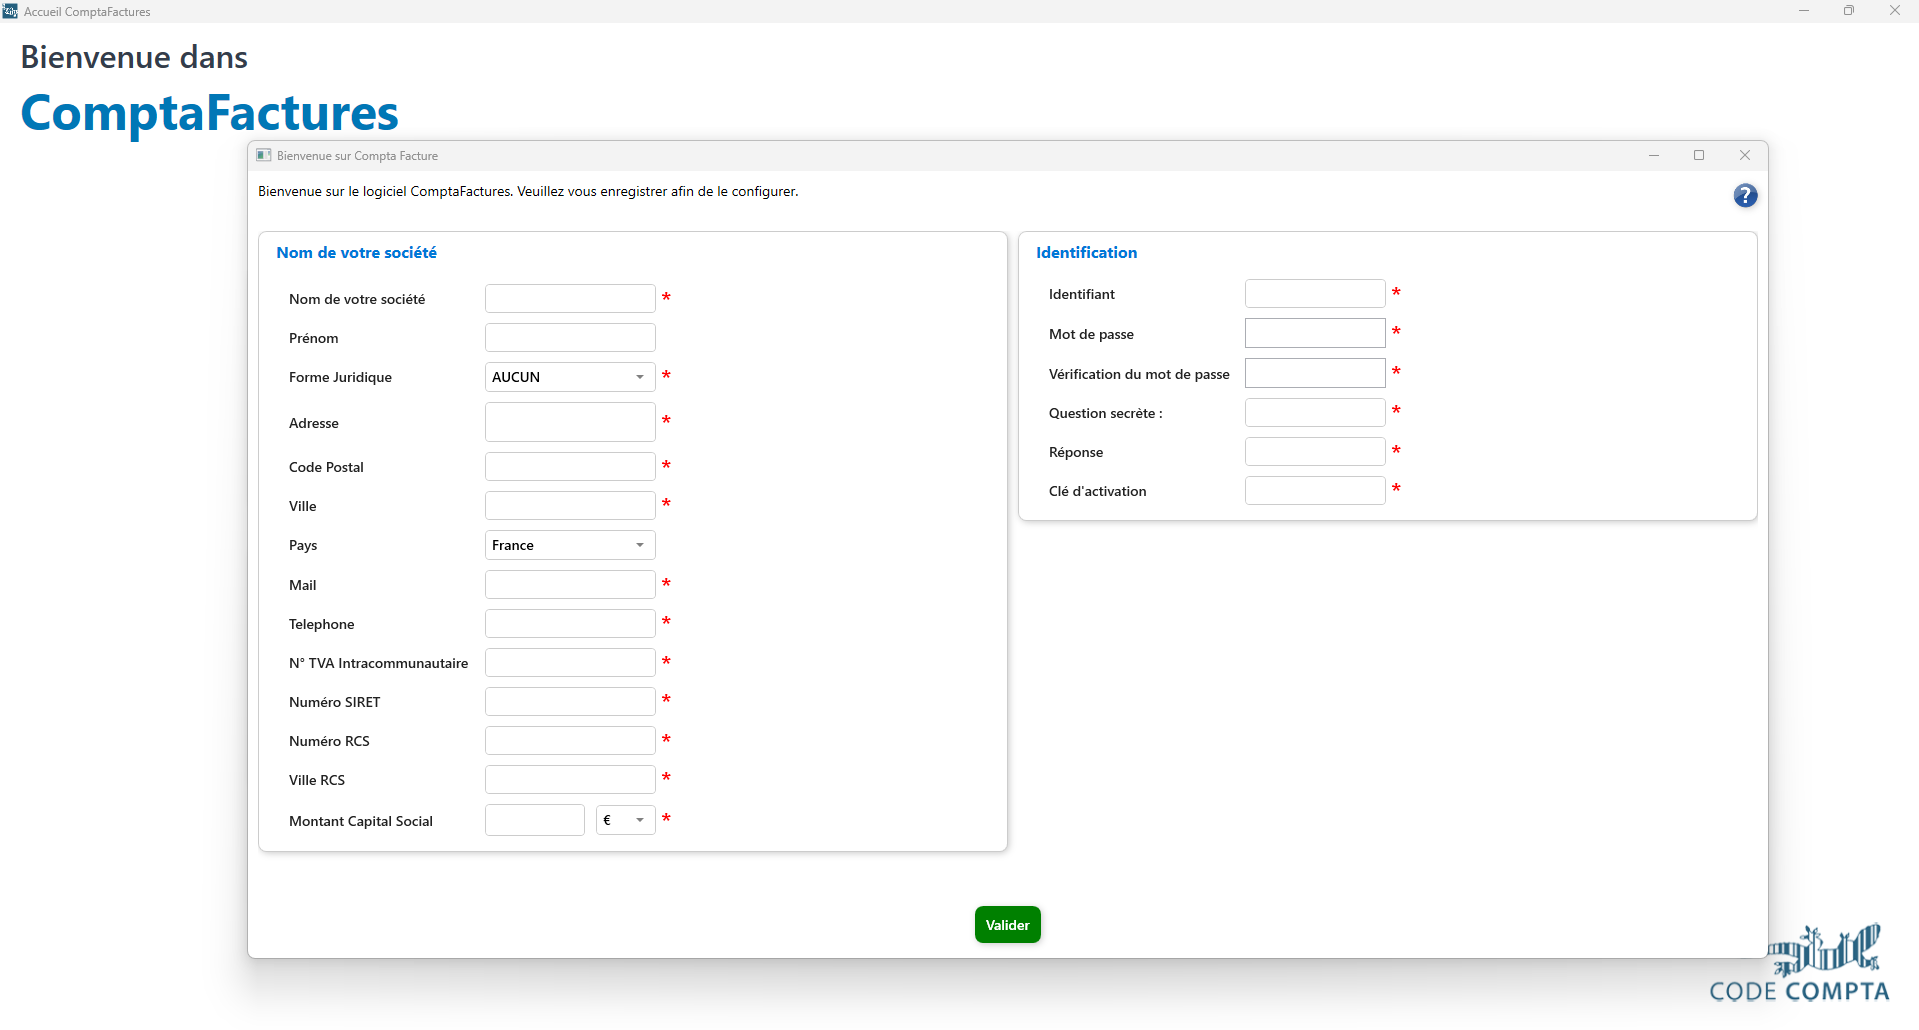Click the ComptaFactures blue title text
The image size is (1919, 1030).
coord(210,113)
